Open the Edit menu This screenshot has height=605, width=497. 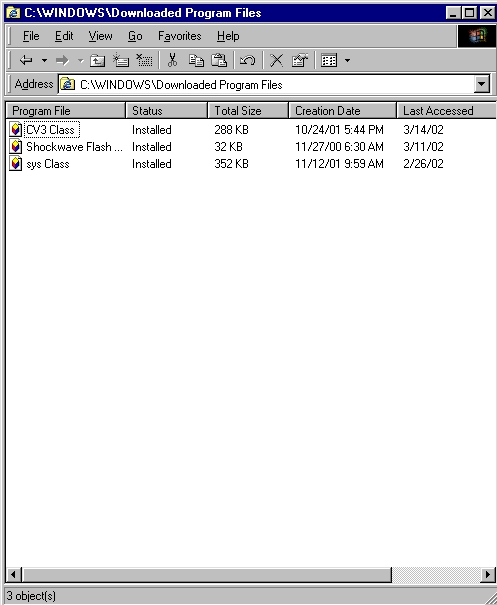pyautogui.click(x=64, y=36)
